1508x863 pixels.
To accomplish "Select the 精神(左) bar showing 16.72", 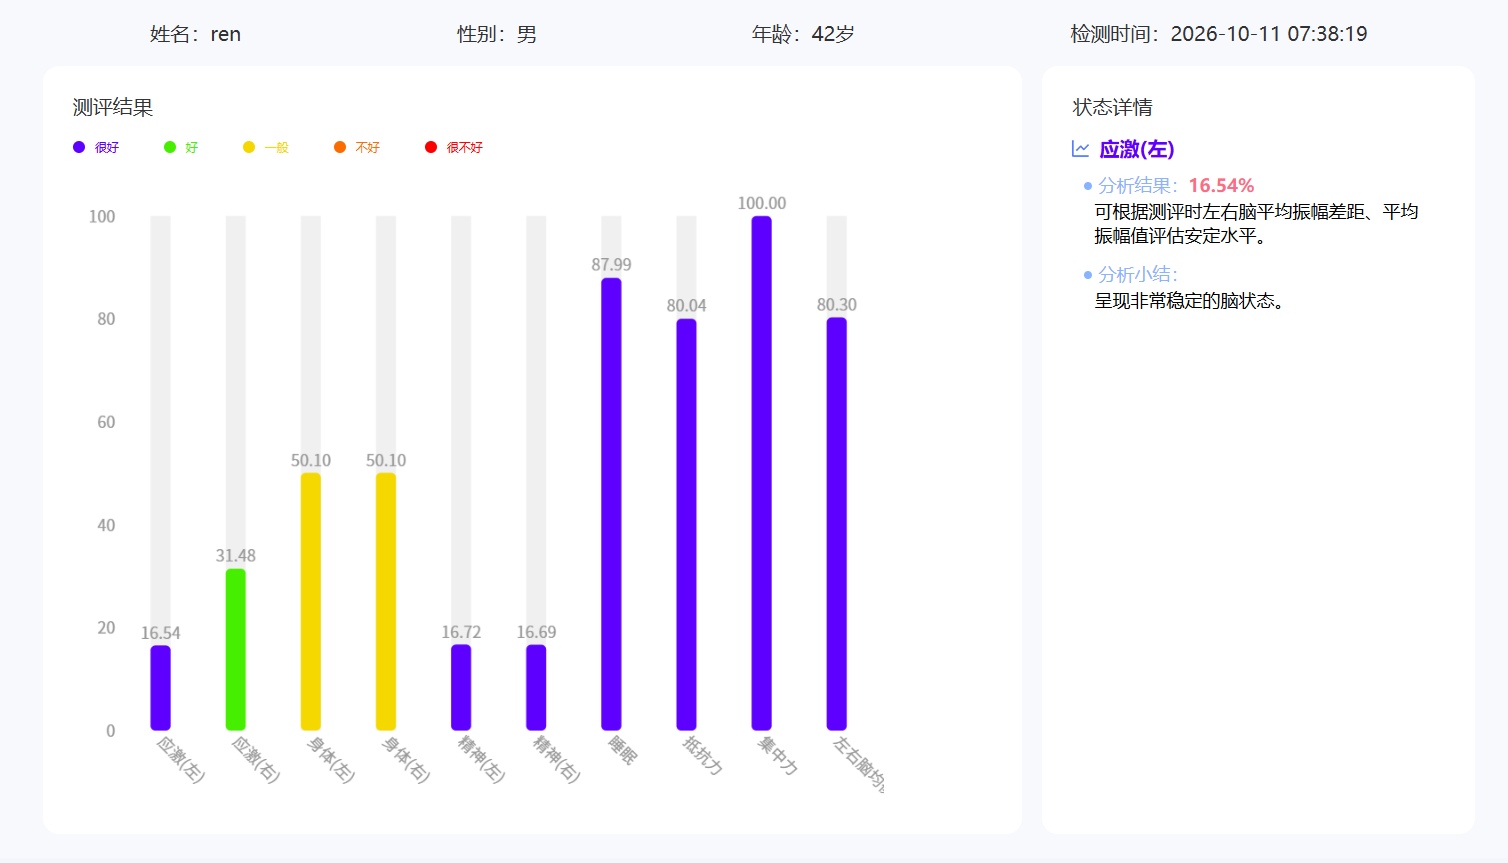I will click(461, 687).
